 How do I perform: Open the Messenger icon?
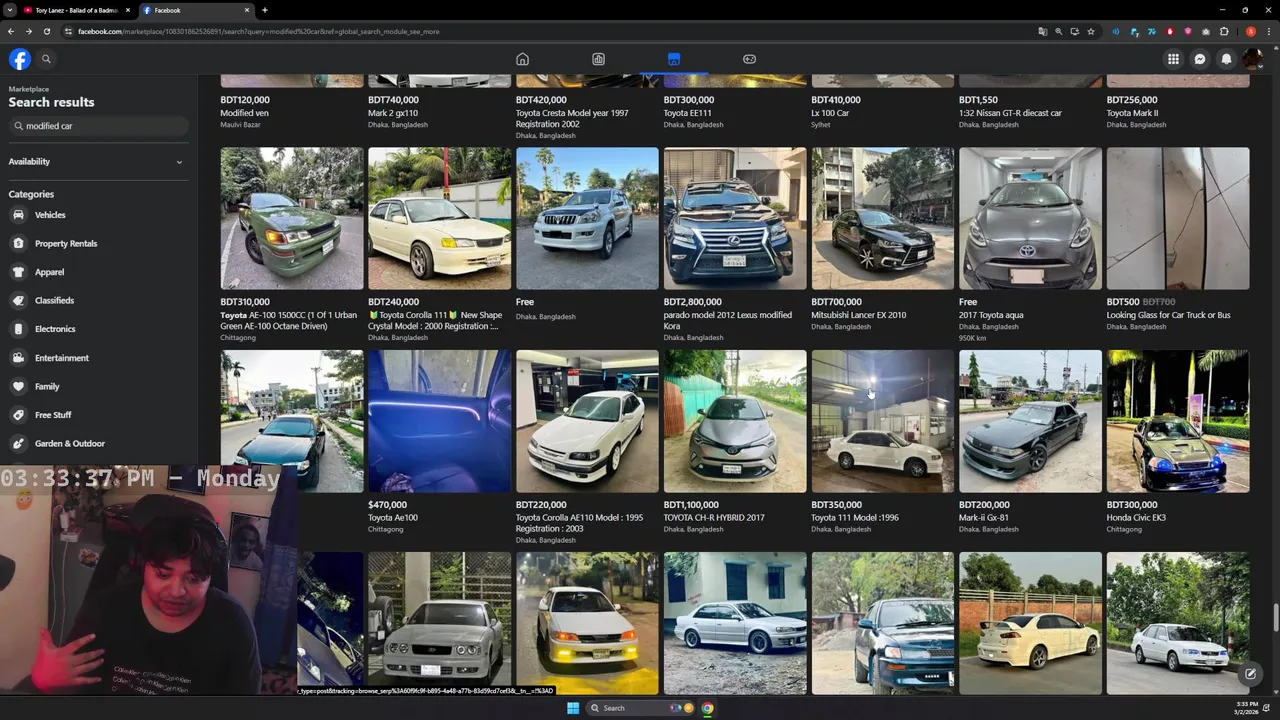point(1200,59)
